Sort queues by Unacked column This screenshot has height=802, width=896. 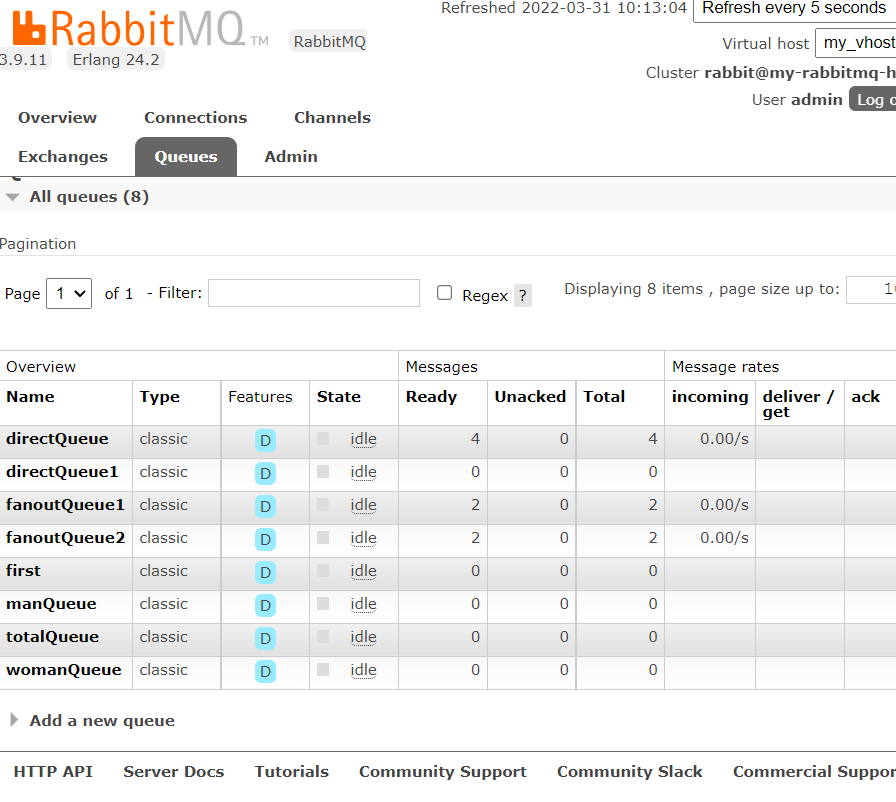tap(530, 397)
